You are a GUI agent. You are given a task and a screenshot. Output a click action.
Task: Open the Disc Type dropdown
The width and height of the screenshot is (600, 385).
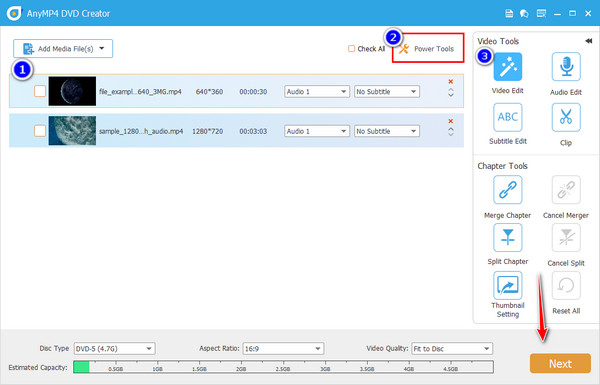click(114, 349)
